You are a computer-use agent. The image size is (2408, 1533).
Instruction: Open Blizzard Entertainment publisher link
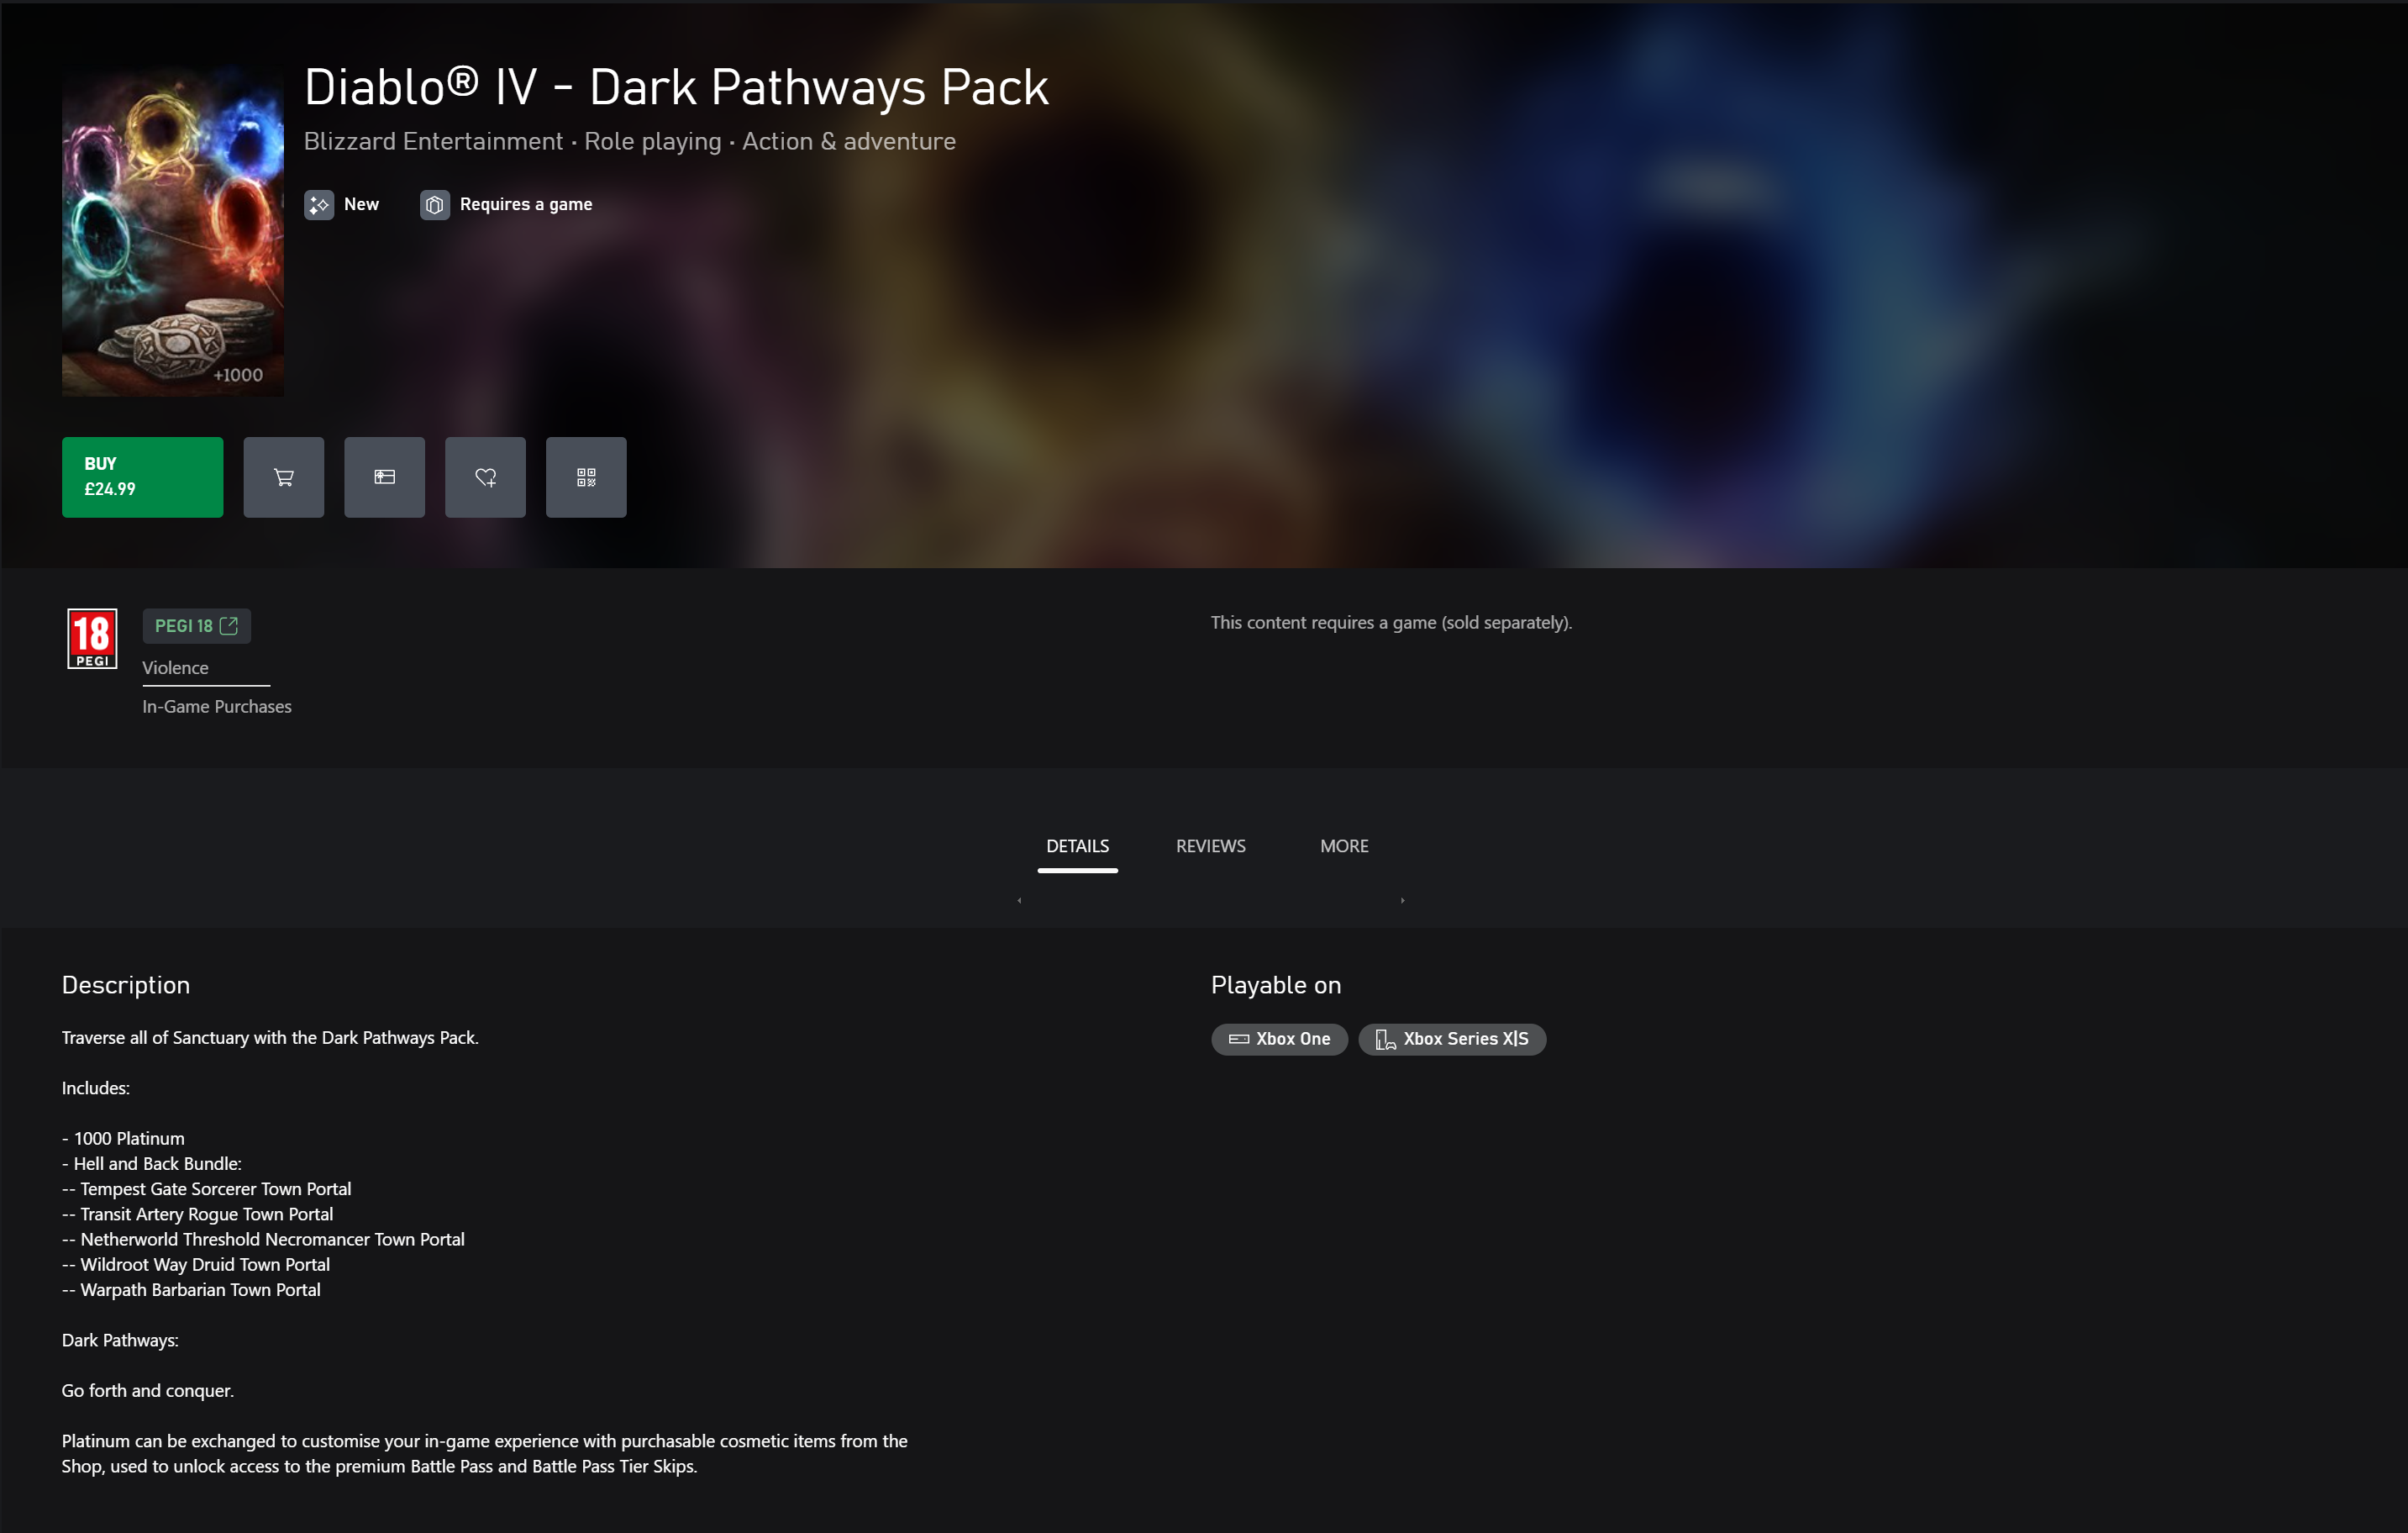click(434, 141)
